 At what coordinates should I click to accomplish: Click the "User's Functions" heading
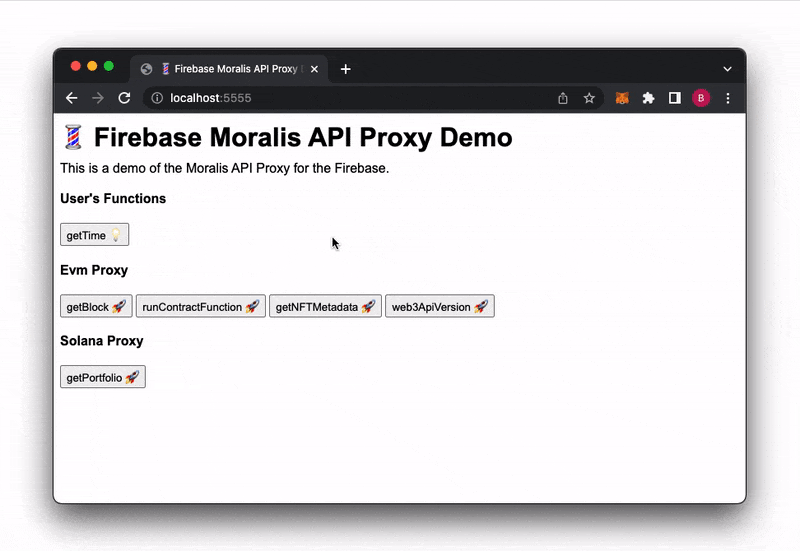coord(113,198)
